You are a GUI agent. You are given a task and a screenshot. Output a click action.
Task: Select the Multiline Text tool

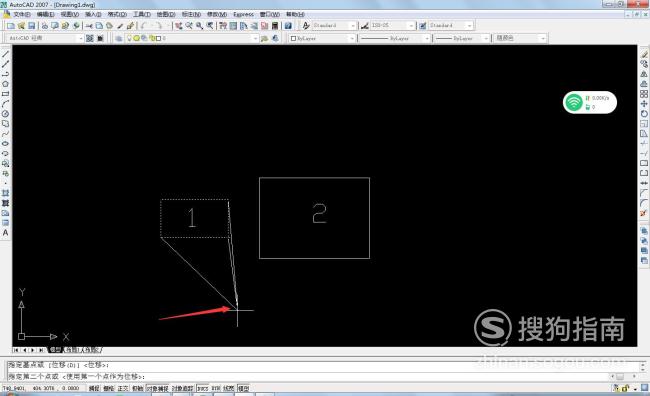(x=5, y=233)
